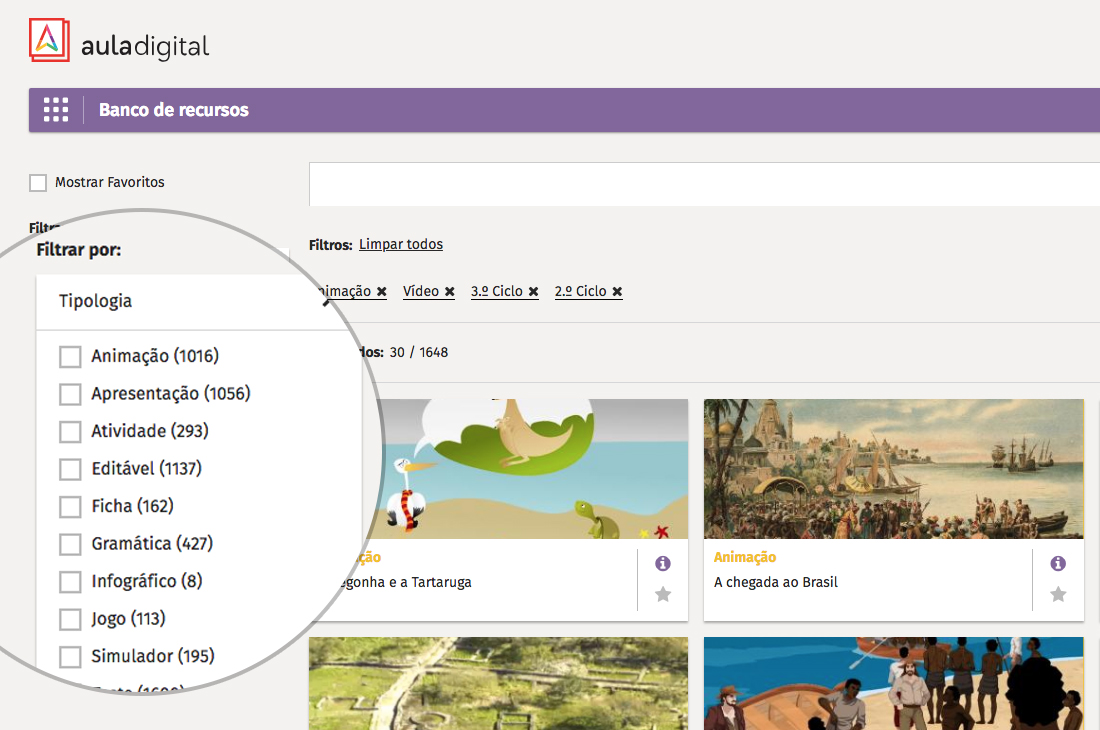
Task: Select the Infográfico (8) checkbox
Action: tap(70, 582)
